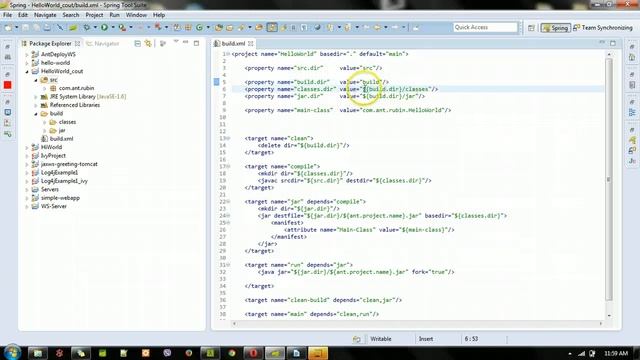This screenshot has height=360, width=640.
Task: Open the Search menu
Action: [71, 15]
